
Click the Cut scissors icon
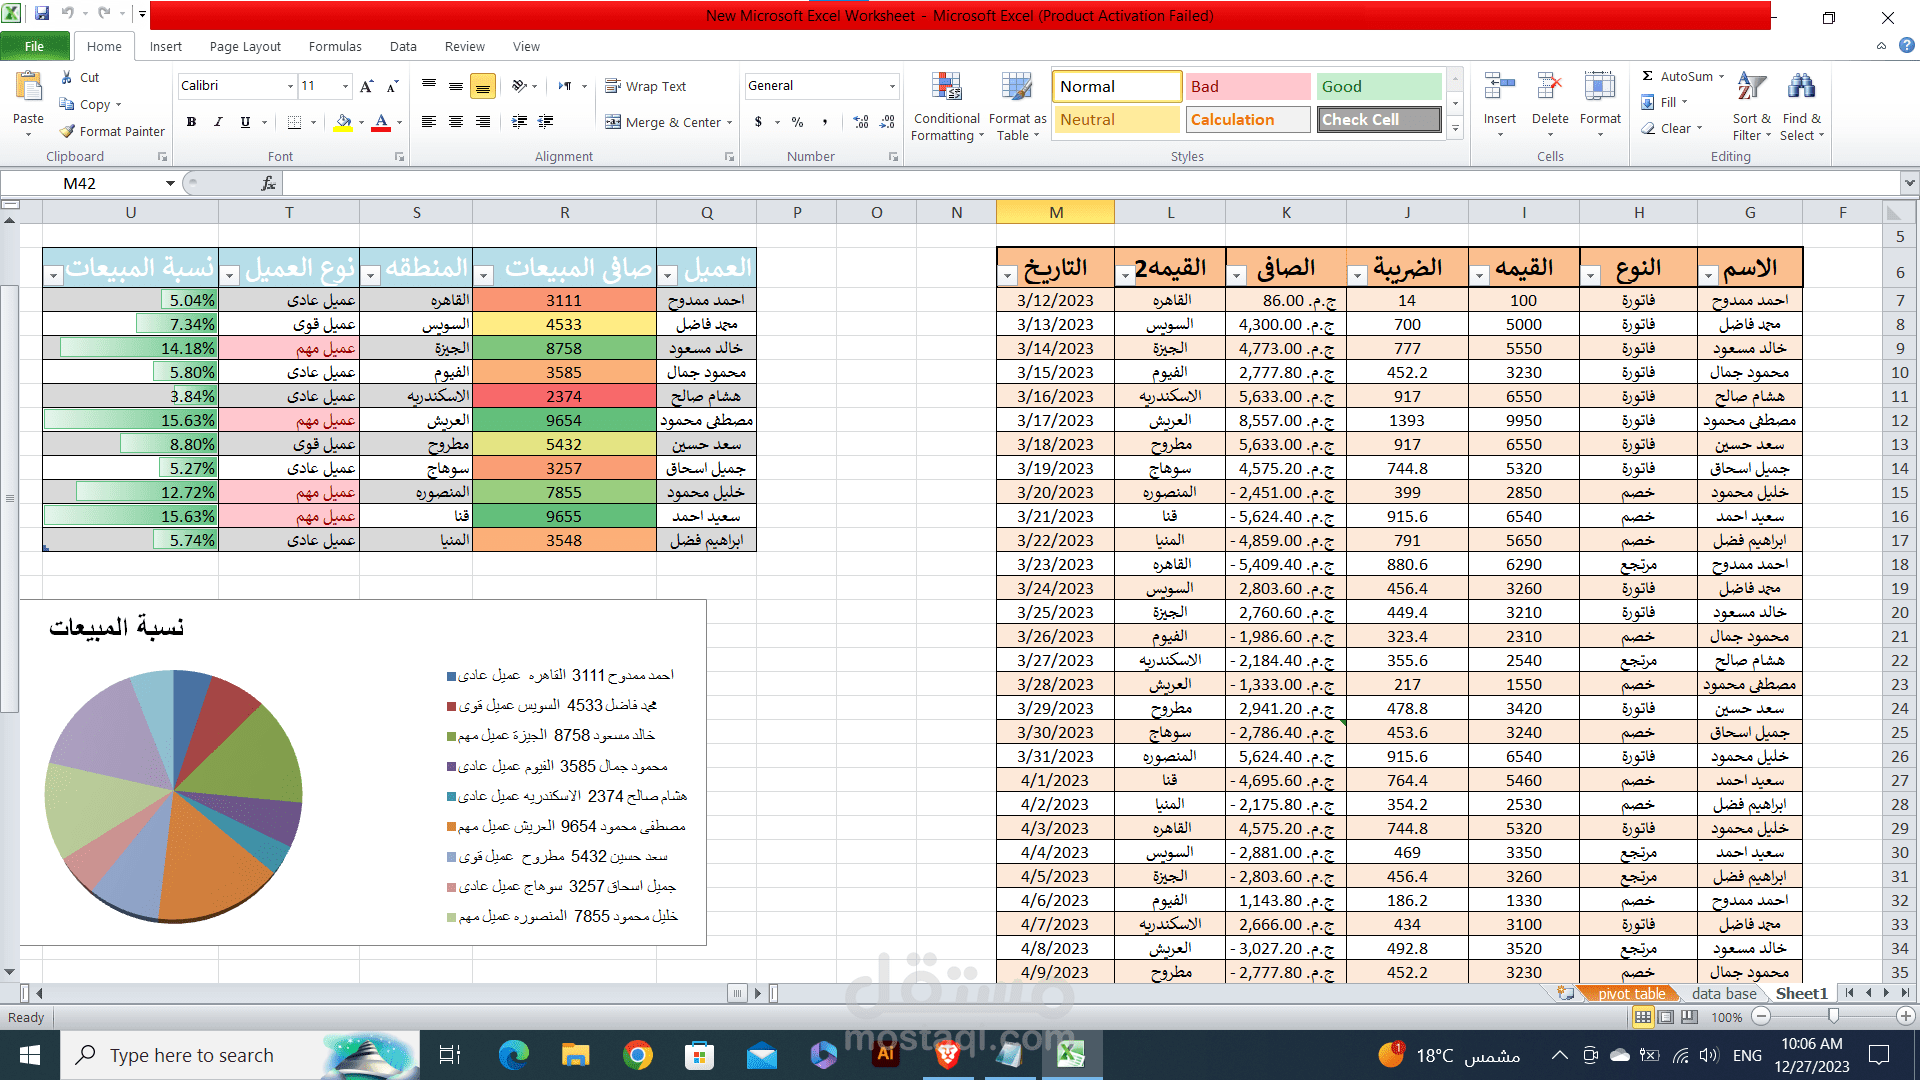67,77
